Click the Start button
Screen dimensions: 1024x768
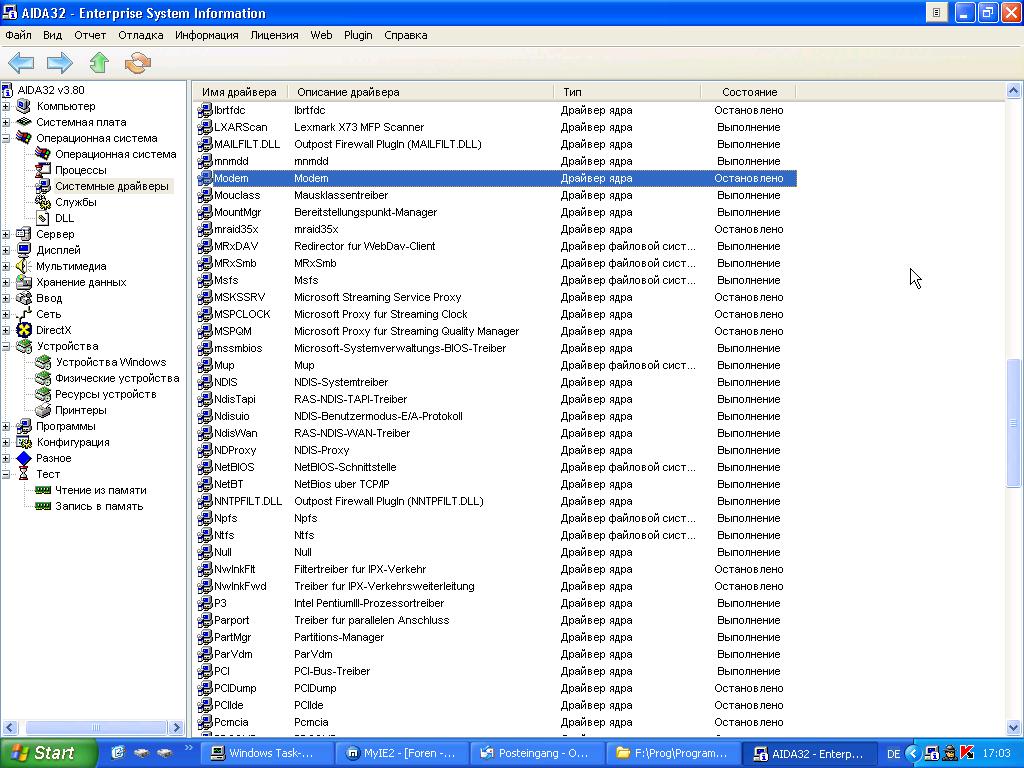point(48,753)
